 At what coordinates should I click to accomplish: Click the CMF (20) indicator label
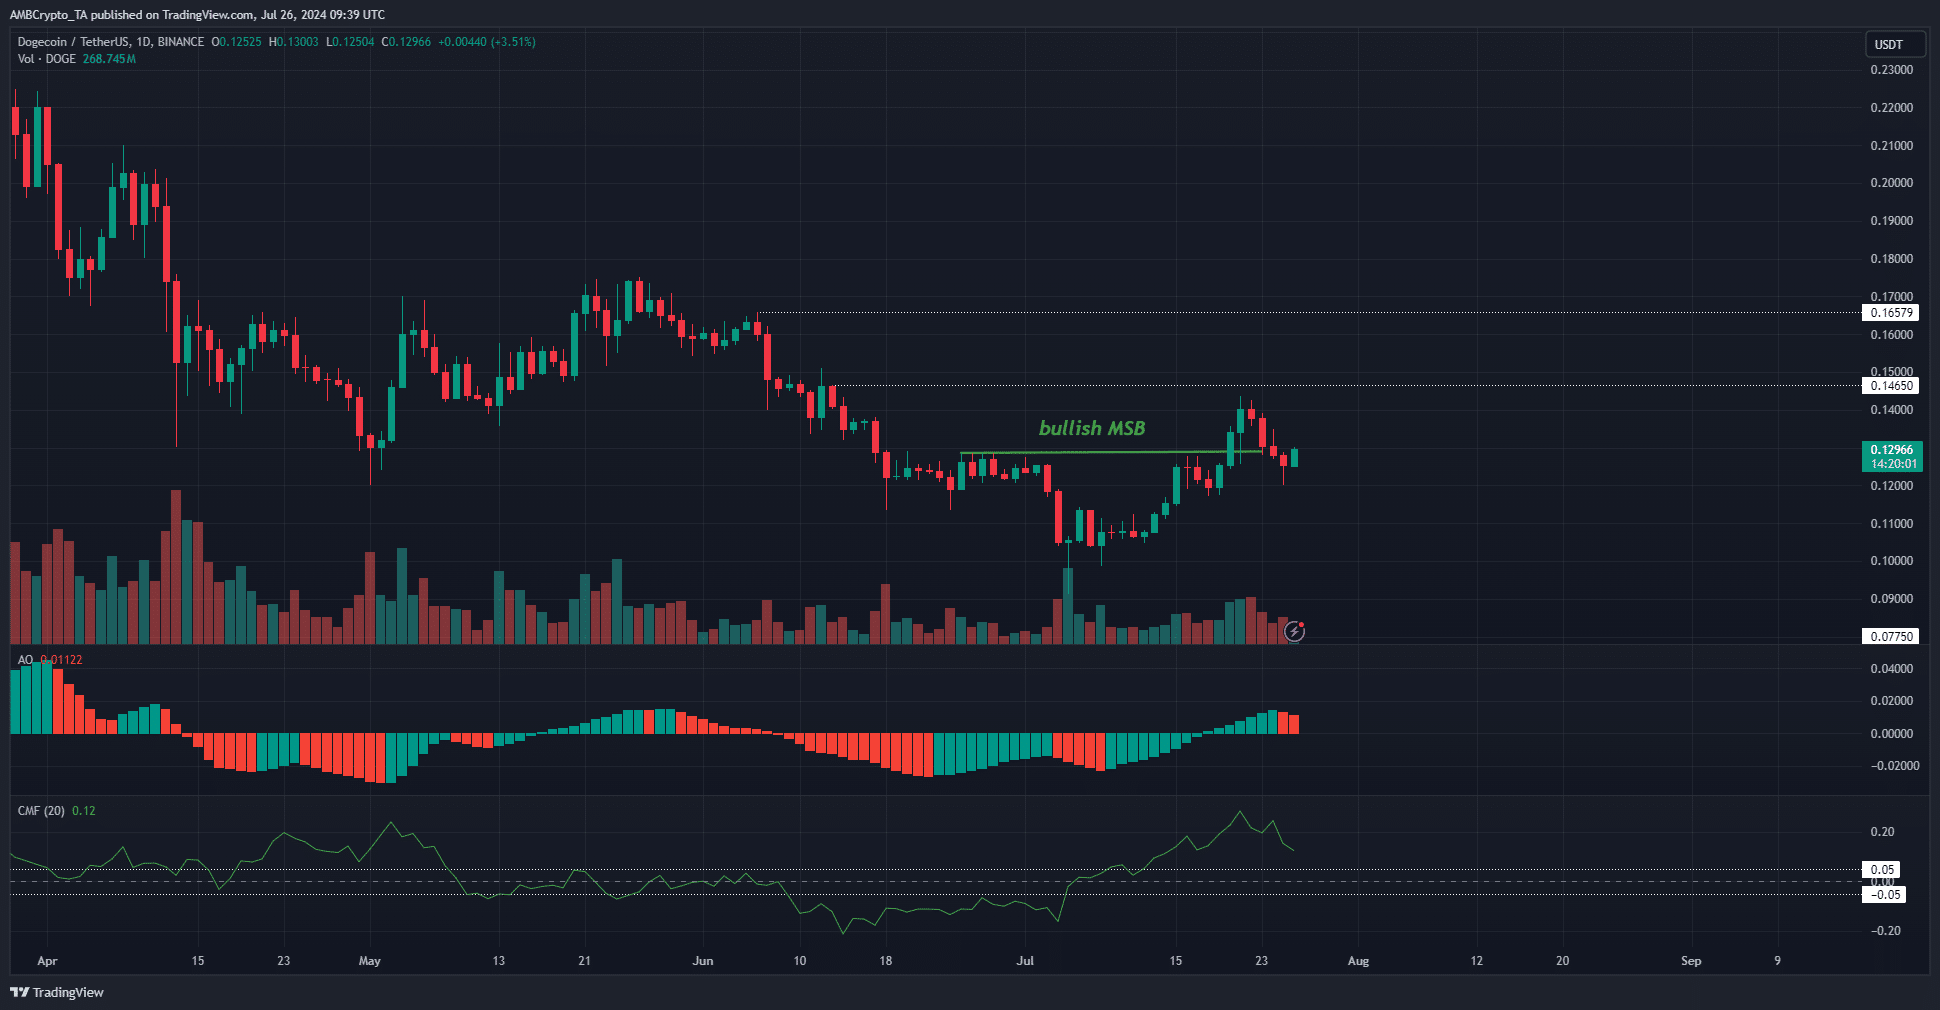41,811
